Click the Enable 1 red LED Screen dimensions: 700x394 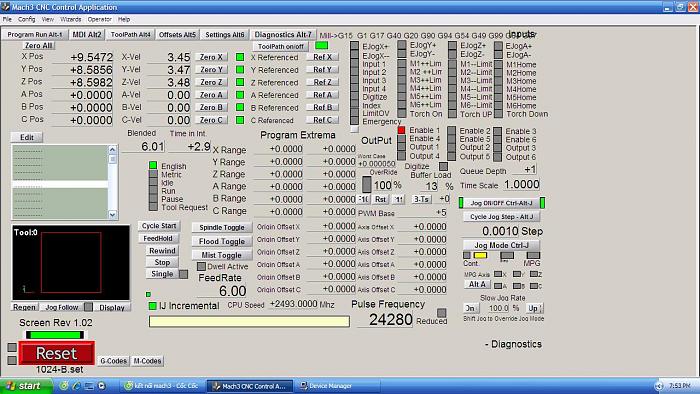coord(401,130)
